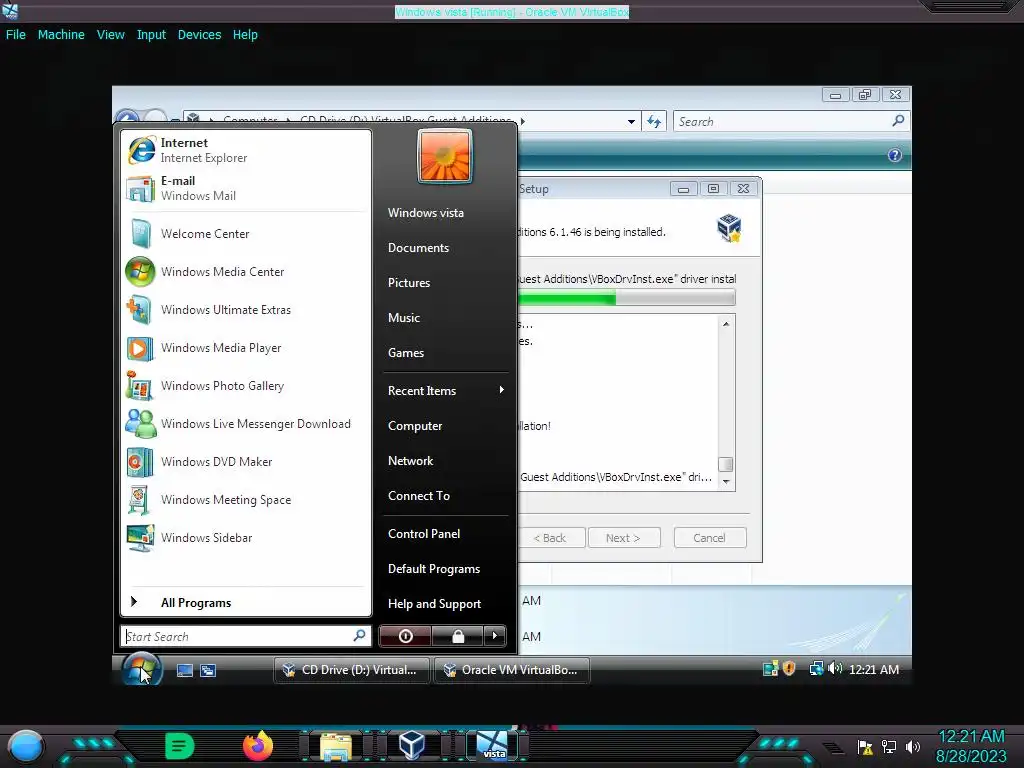
Task: Click Explorer refresh button
Action: 654,121
